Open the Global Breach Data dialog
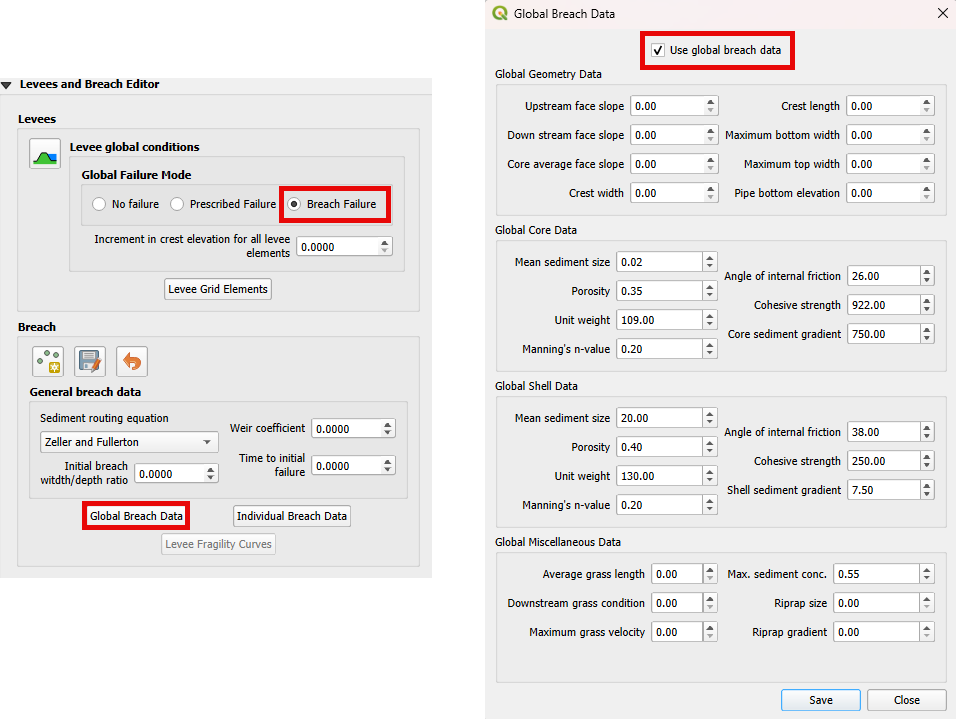 tap(136, 516)
